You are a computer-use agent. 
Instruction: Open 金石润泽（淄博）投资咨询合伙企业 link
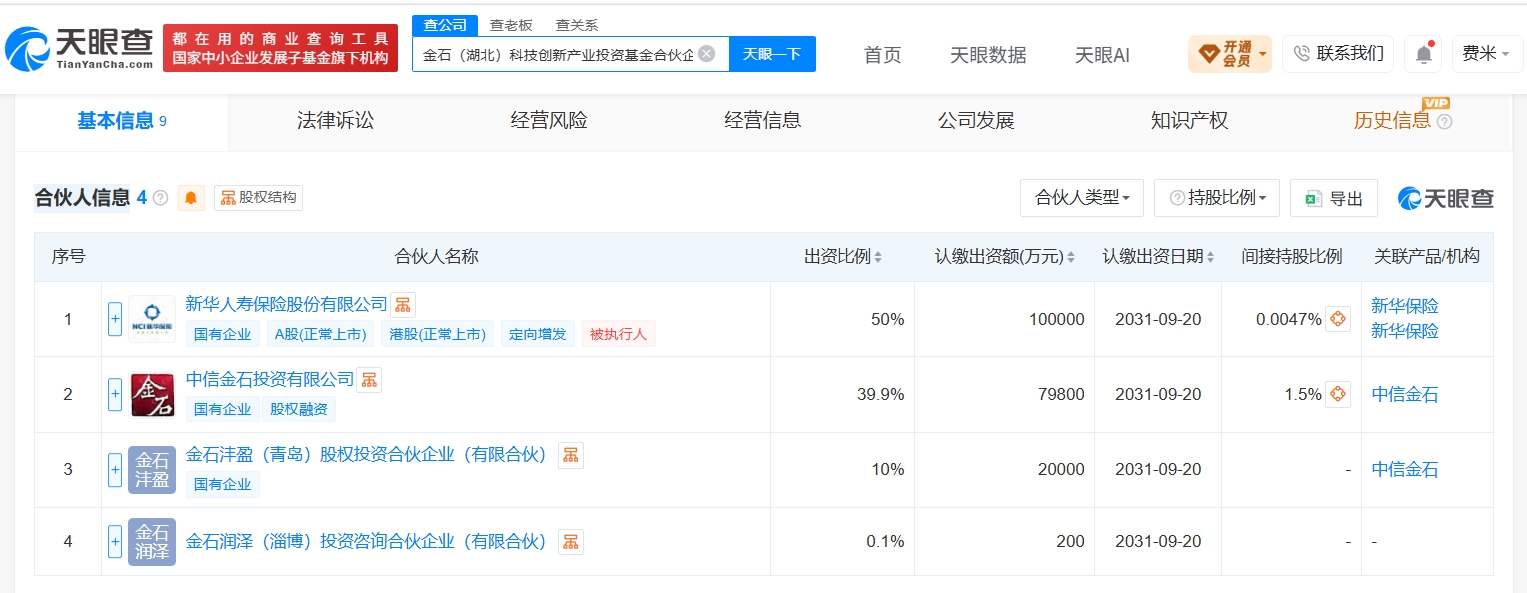click(367, 541)
